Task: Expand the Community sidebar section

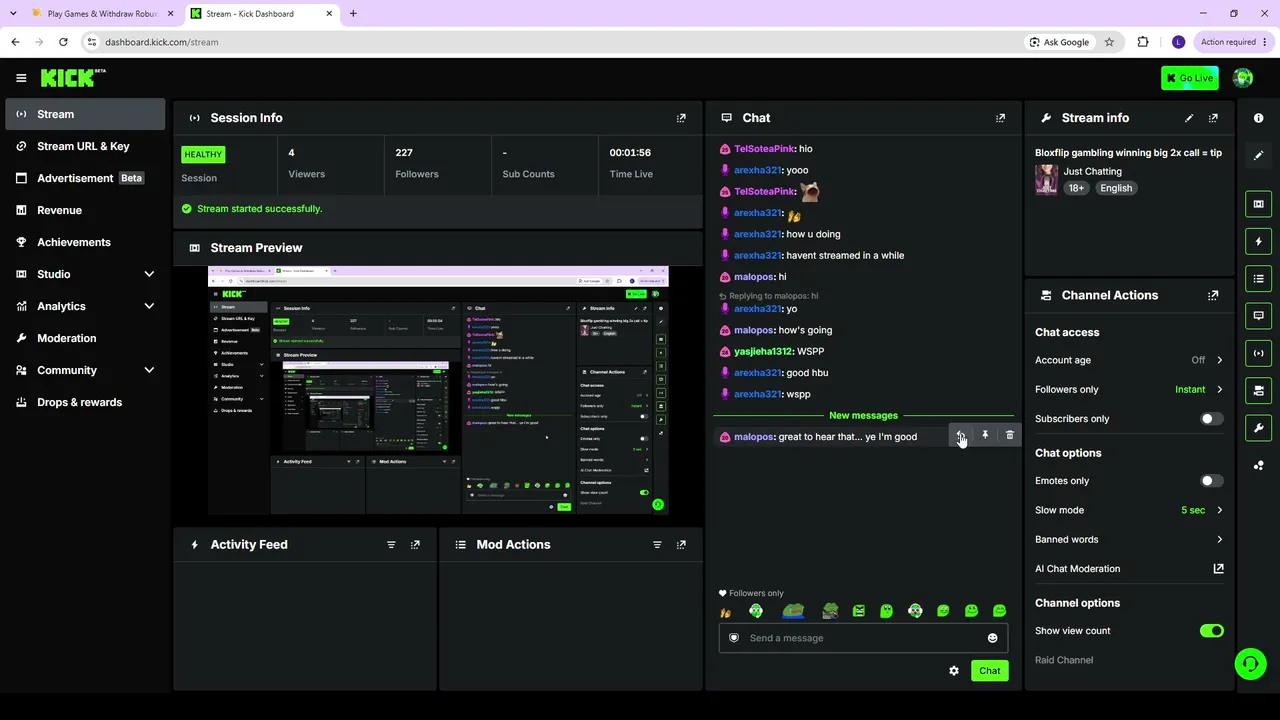Action: point(149,370)
